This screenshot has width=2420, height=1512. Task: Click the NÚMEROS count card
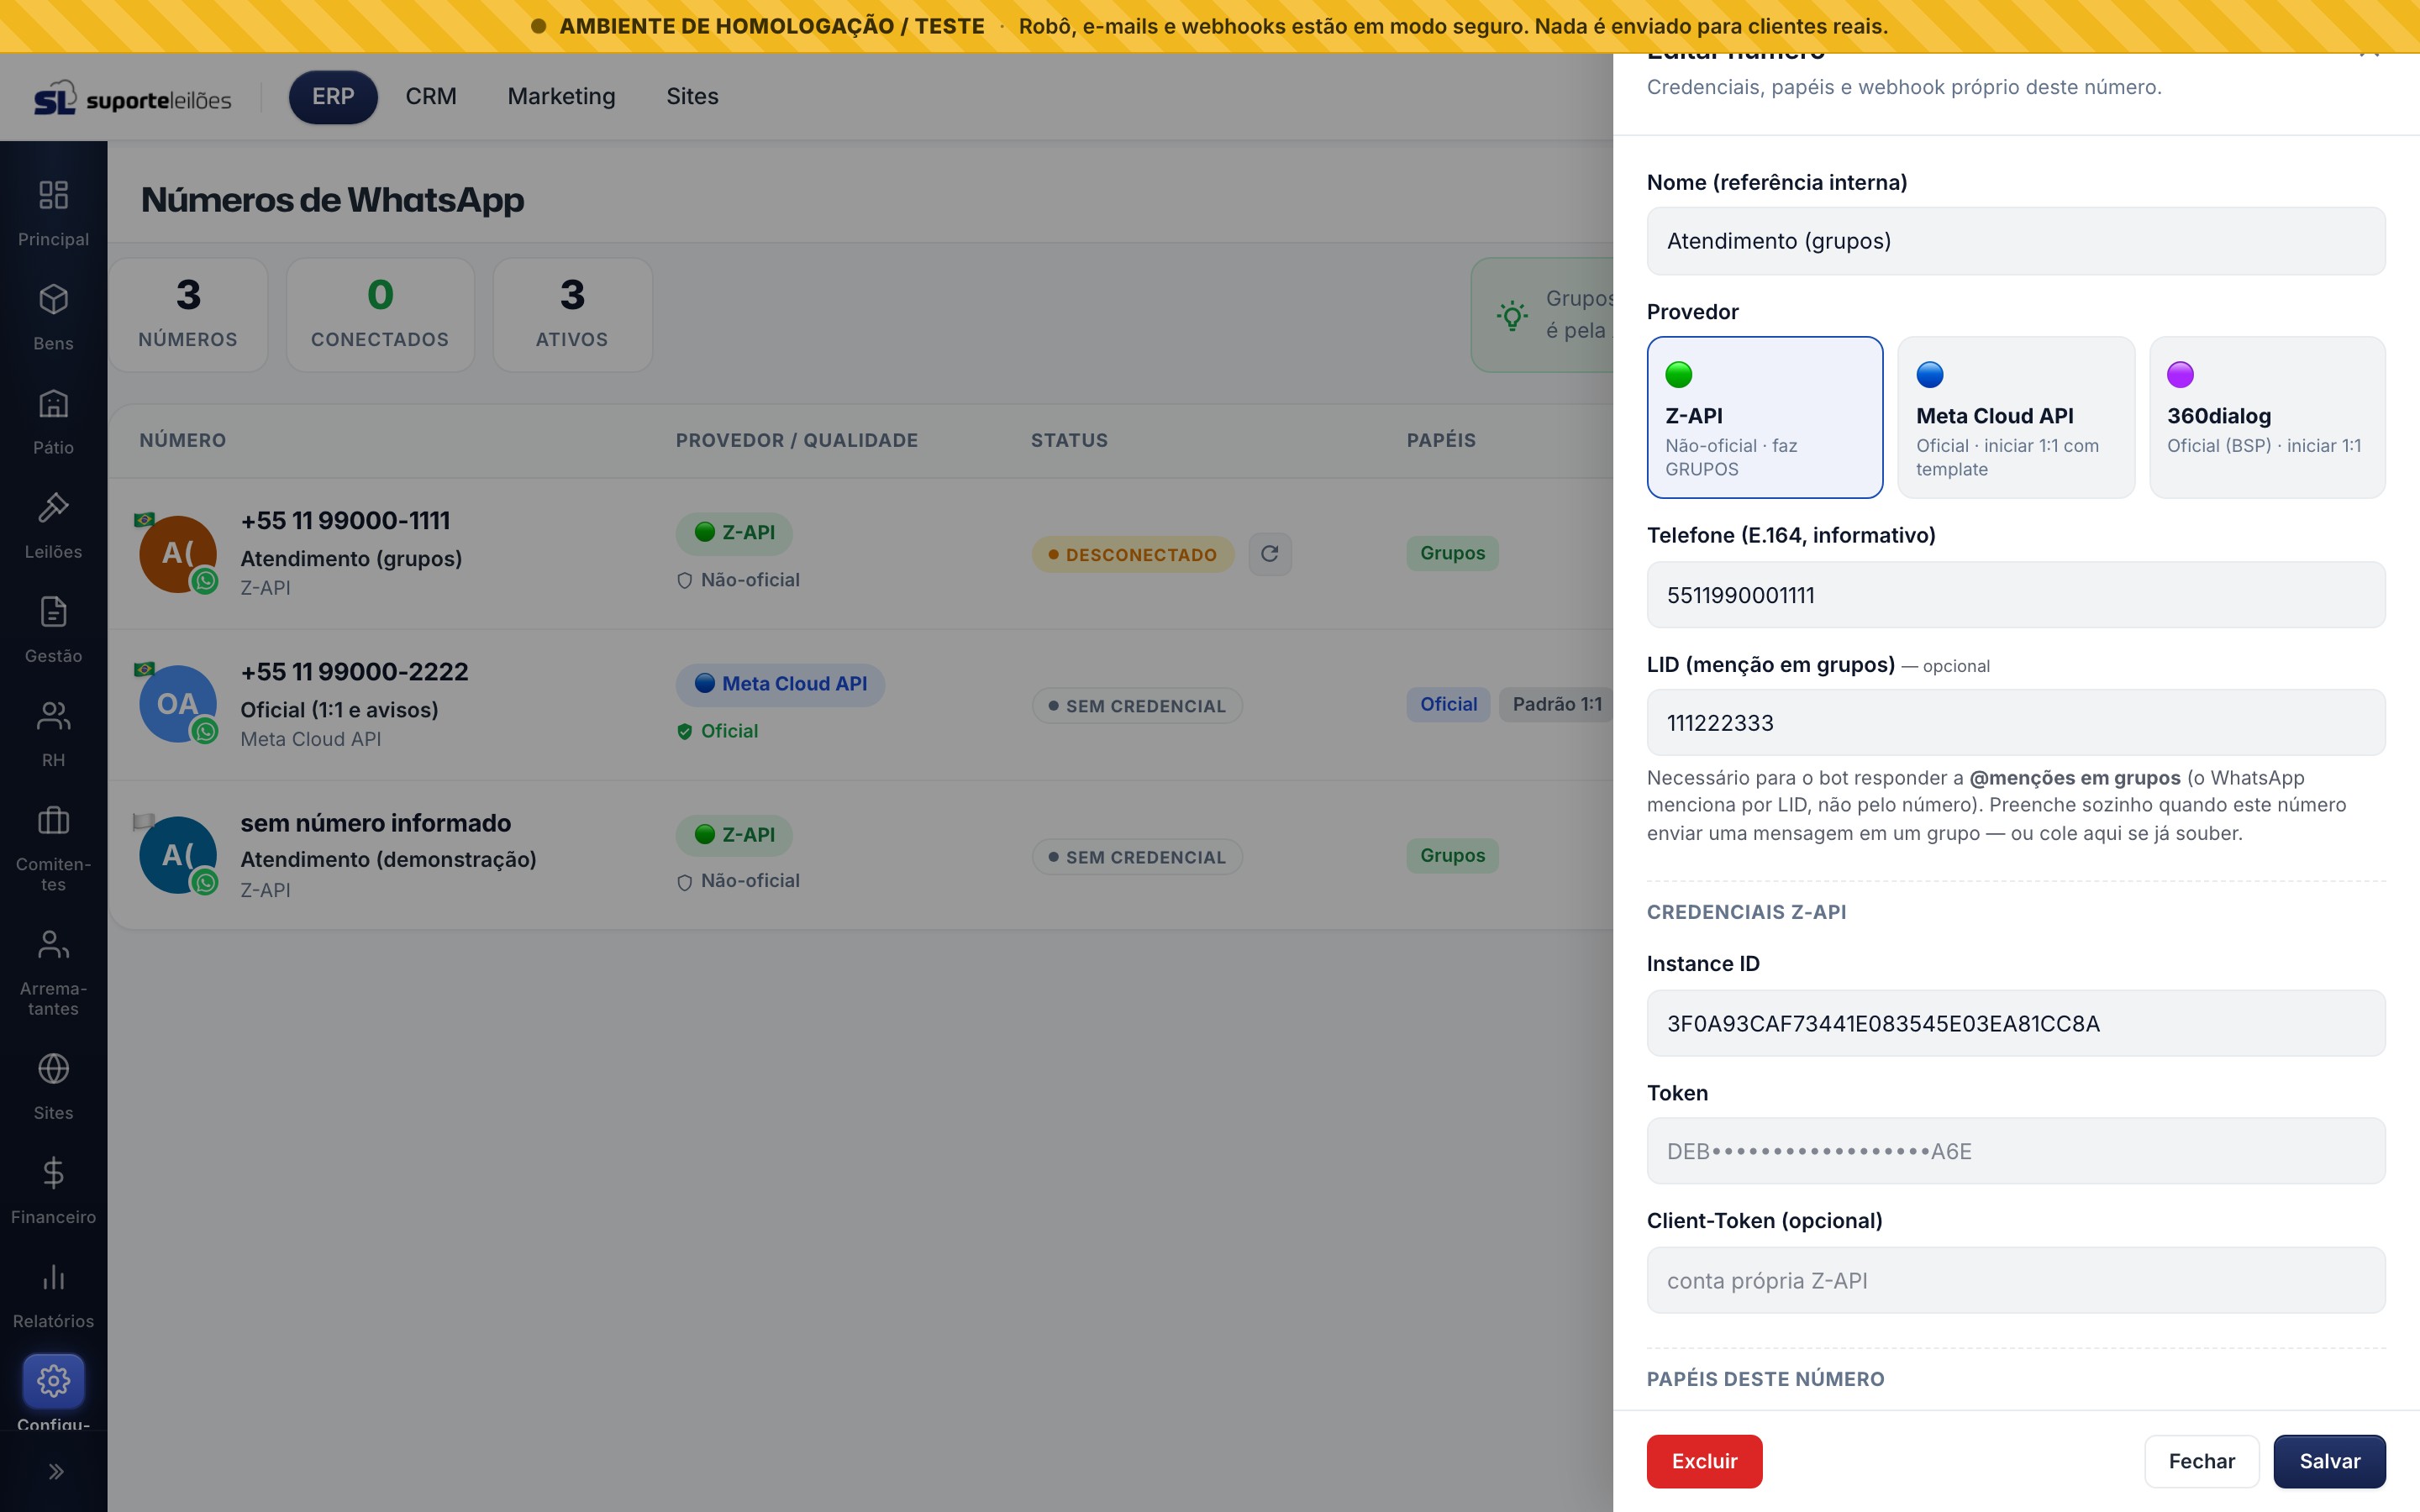click(188, 315)
